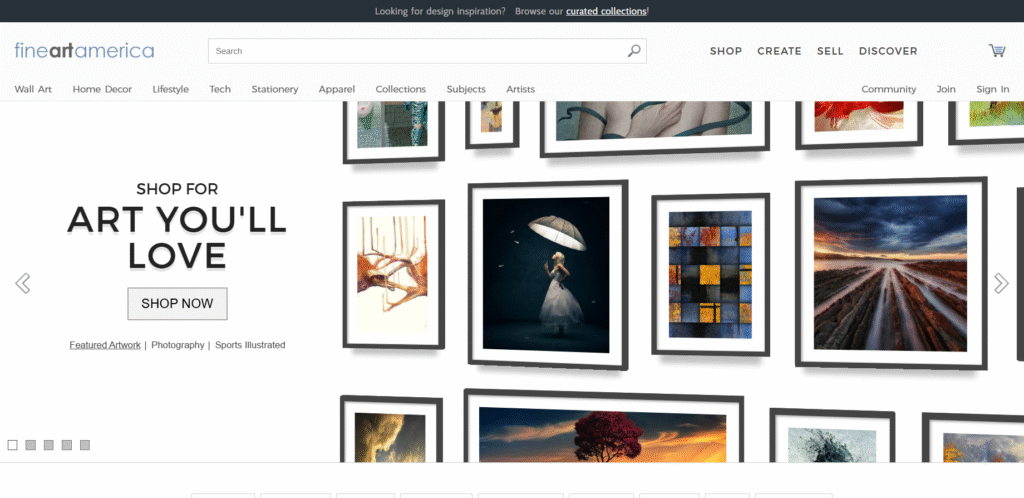Follow the curated collections link
The height and width of the screenshot is (498, 1024).
(606, 11)
